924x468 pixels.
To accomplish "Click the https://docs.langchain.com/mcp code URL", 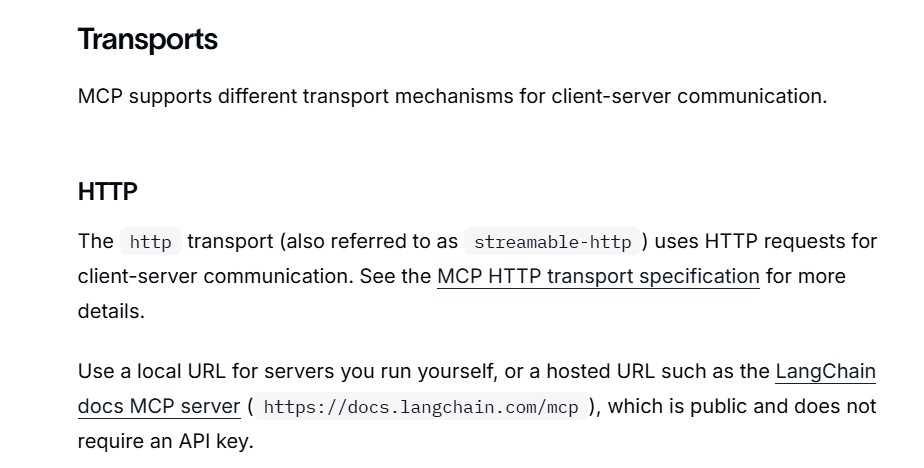I will tap(421, 407).
